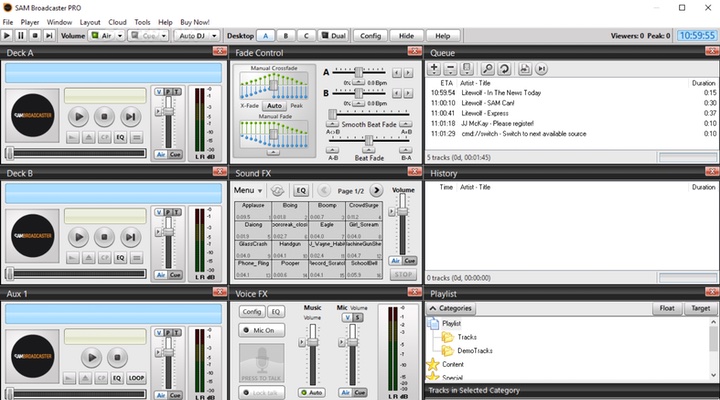Viewport: 720px width, 400px height.
Task: Expand Voice FX music volume side arrow
Action: coord(302,342)
